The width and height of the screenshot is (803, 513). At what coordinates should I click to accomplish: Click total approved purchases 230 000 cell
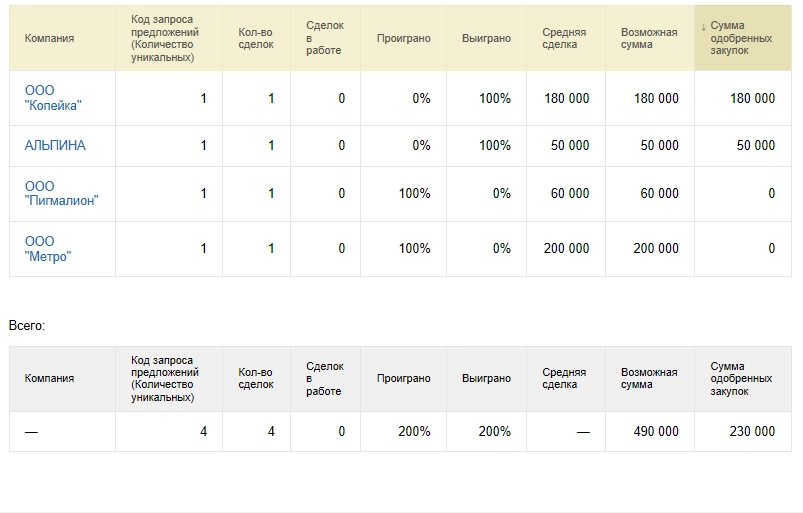pos(752,431)
